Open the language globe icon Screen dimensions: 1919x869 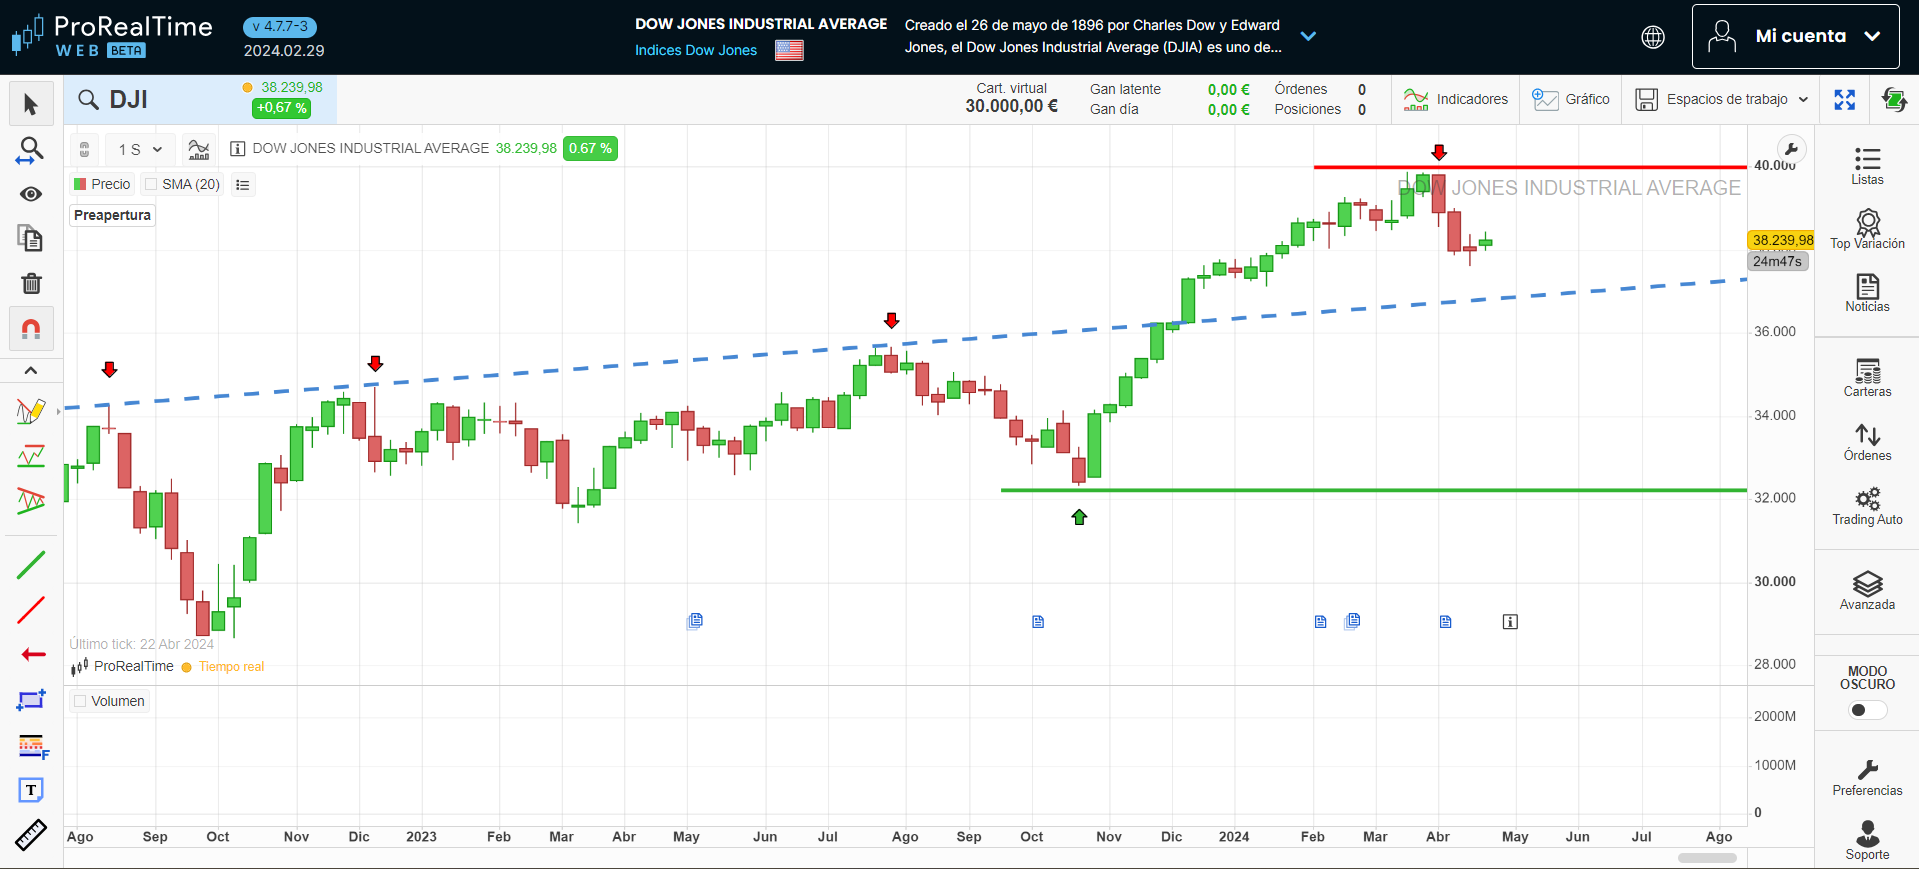point(1653,37)
